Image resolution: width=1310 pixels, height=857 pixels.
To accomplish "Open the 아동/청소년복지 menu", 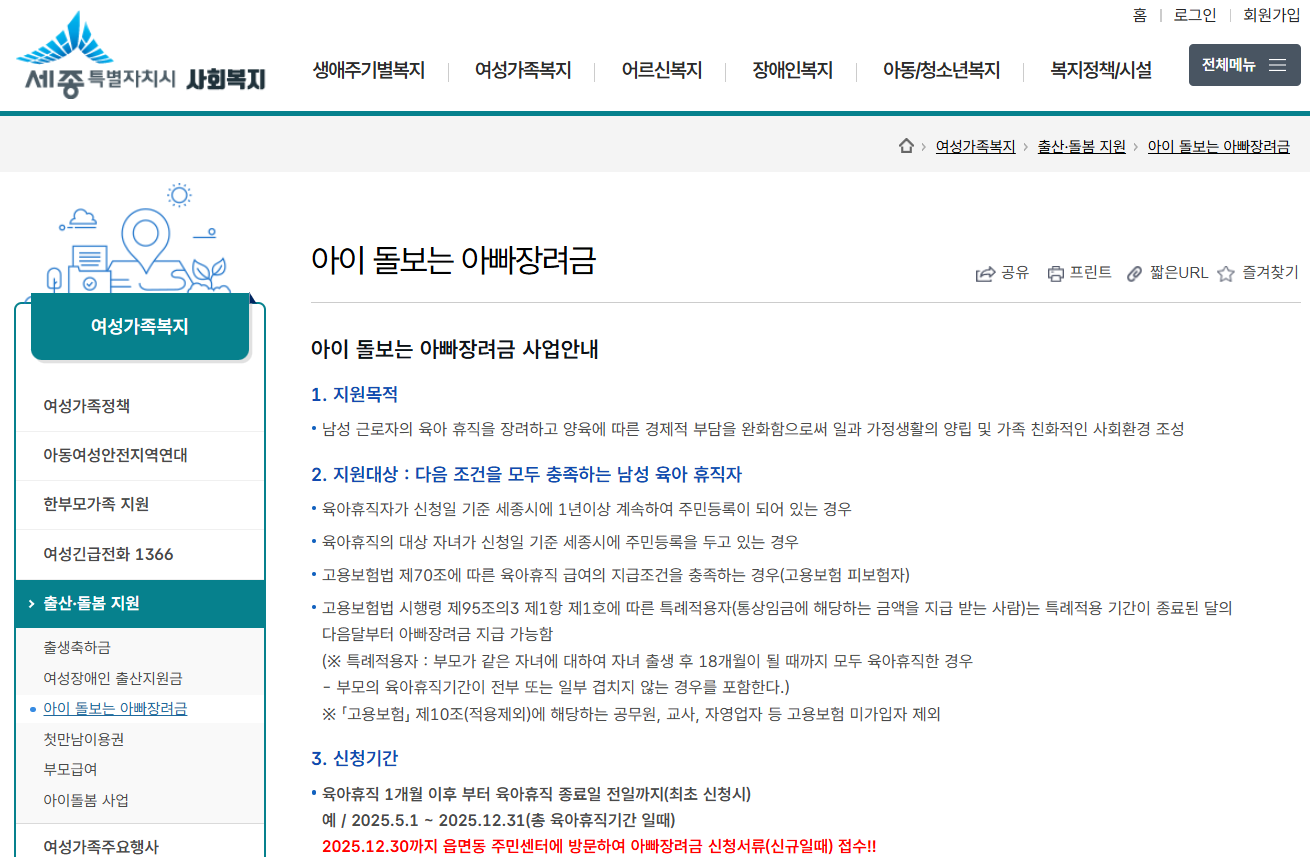I will point(940,70).
